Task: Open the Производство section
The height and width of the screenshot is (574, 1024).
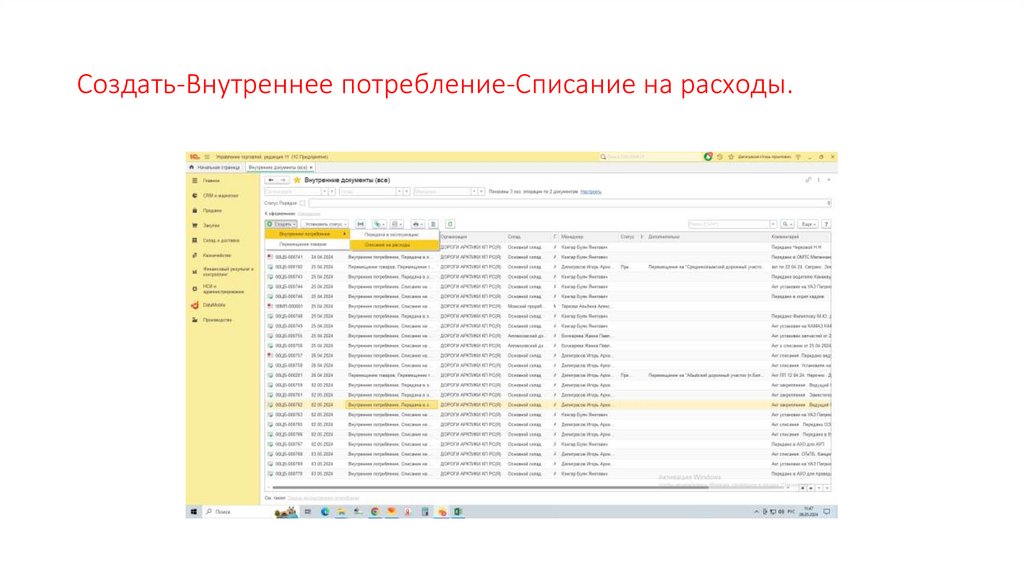Action: tap(217, 320)
